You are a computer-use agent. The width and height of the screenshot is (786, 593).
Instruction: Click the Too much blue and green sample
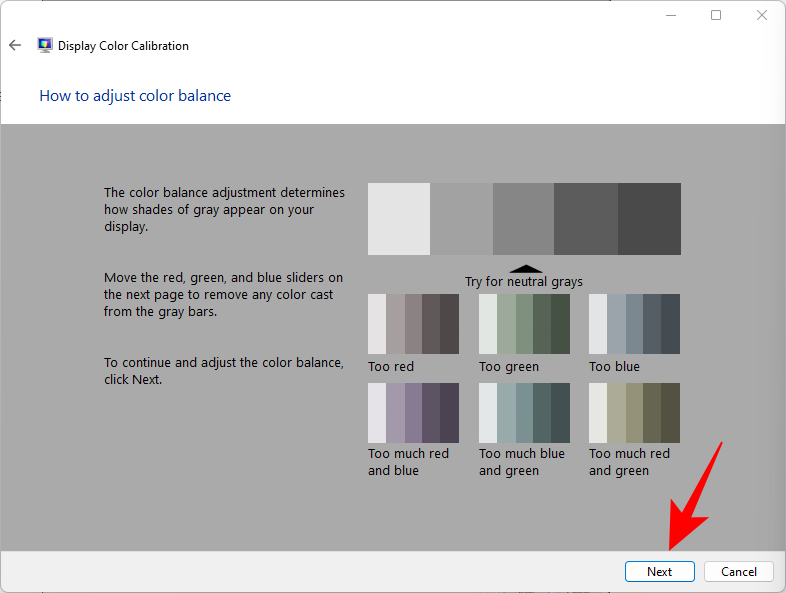coord(524,412)
